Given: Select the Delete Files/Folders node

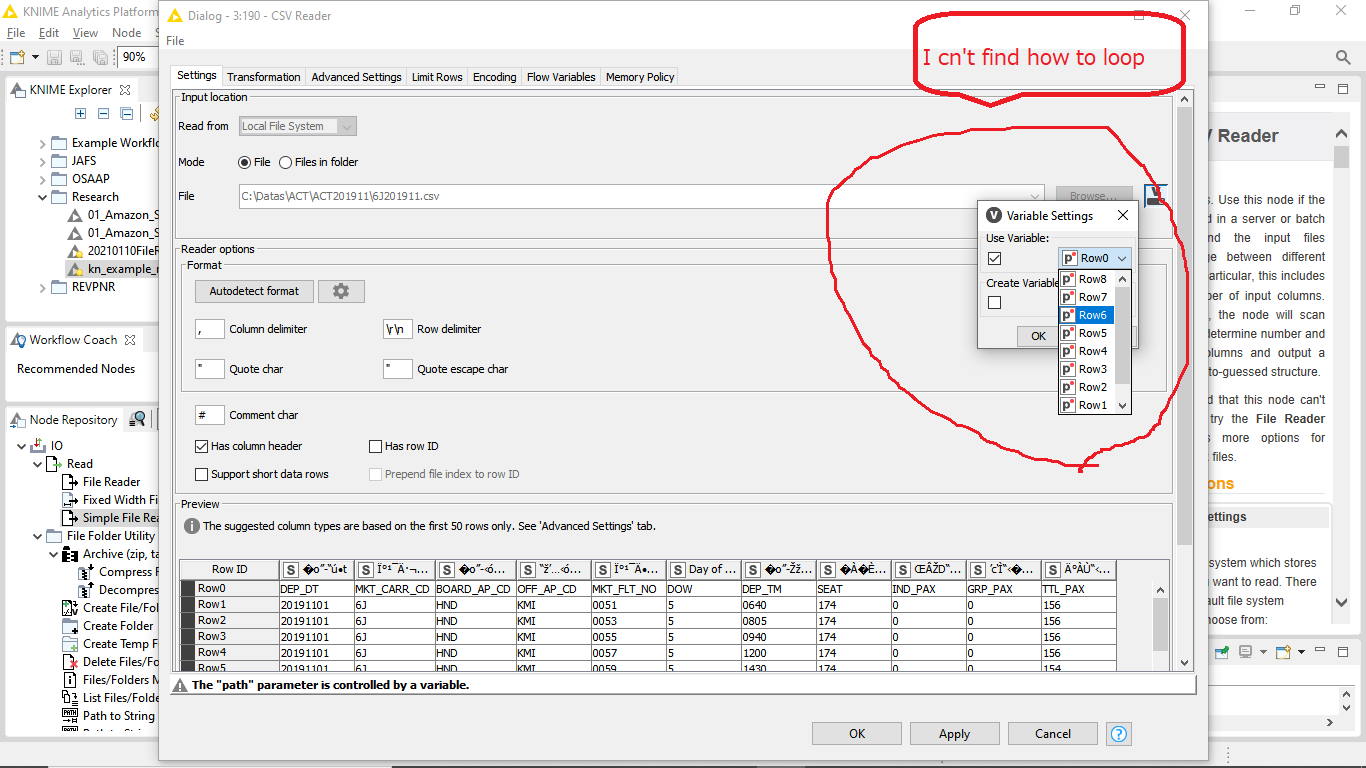Looking at the screenshot, I should coord(110,661).
